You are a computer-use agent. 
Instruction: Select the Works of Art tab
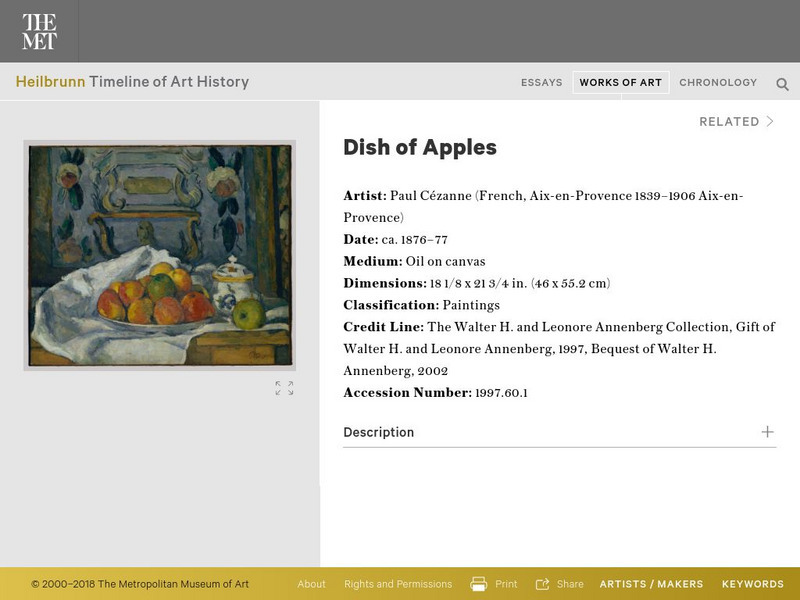click(x=620, y=83)
